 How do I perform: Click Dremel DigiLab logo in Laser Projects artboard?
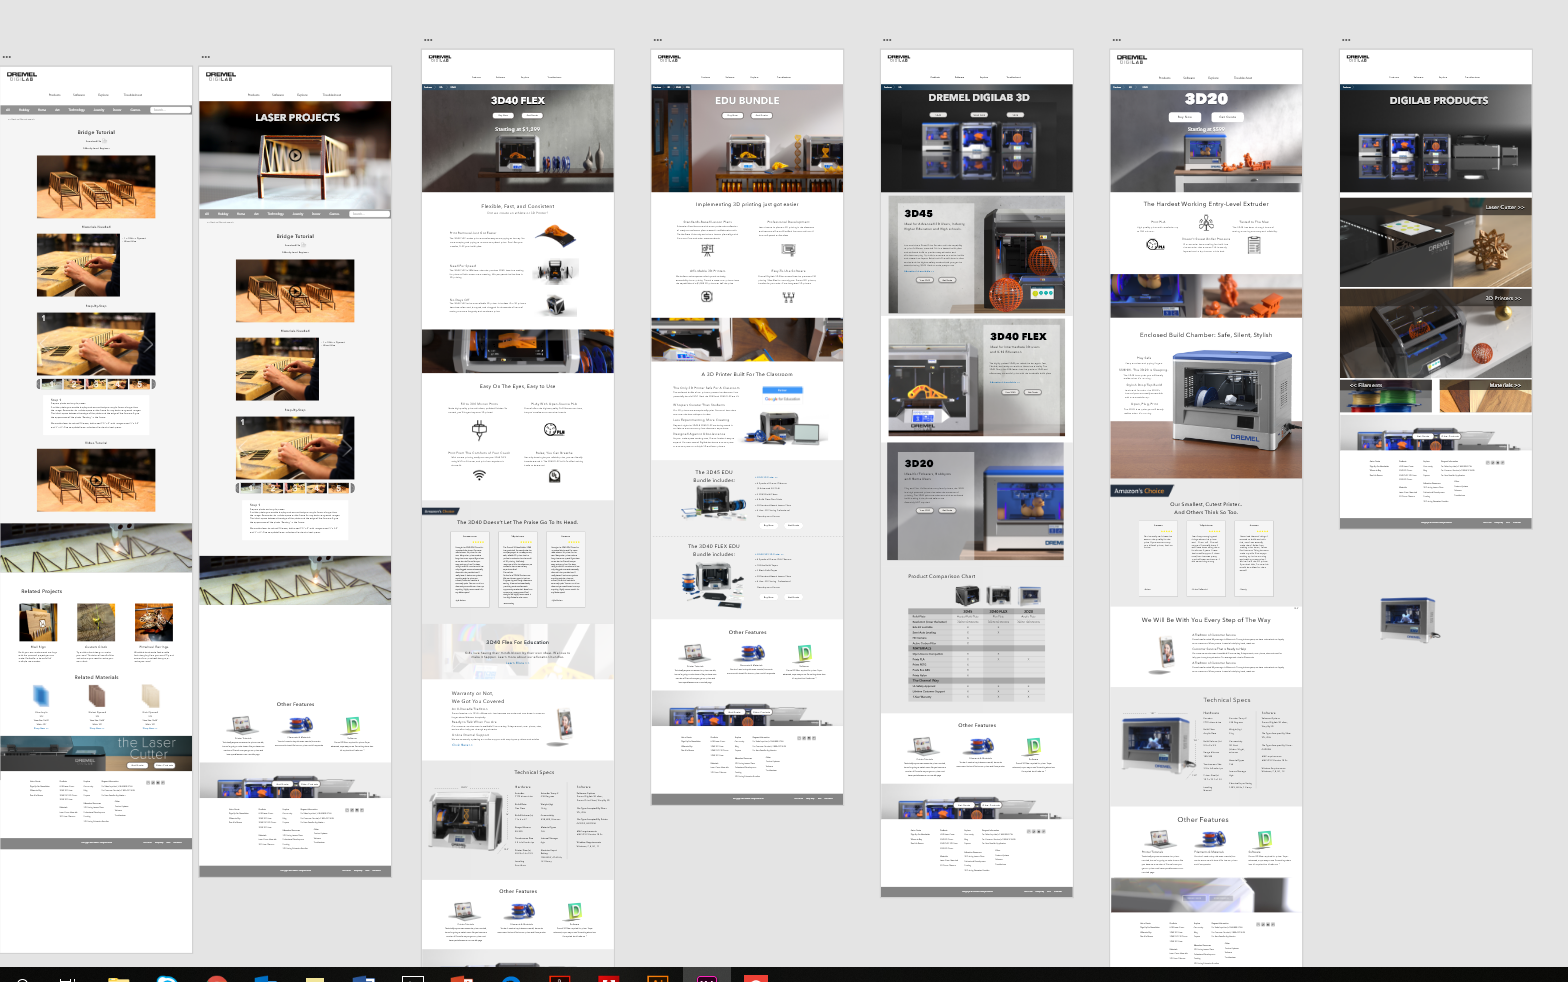(x=220, y=76)
